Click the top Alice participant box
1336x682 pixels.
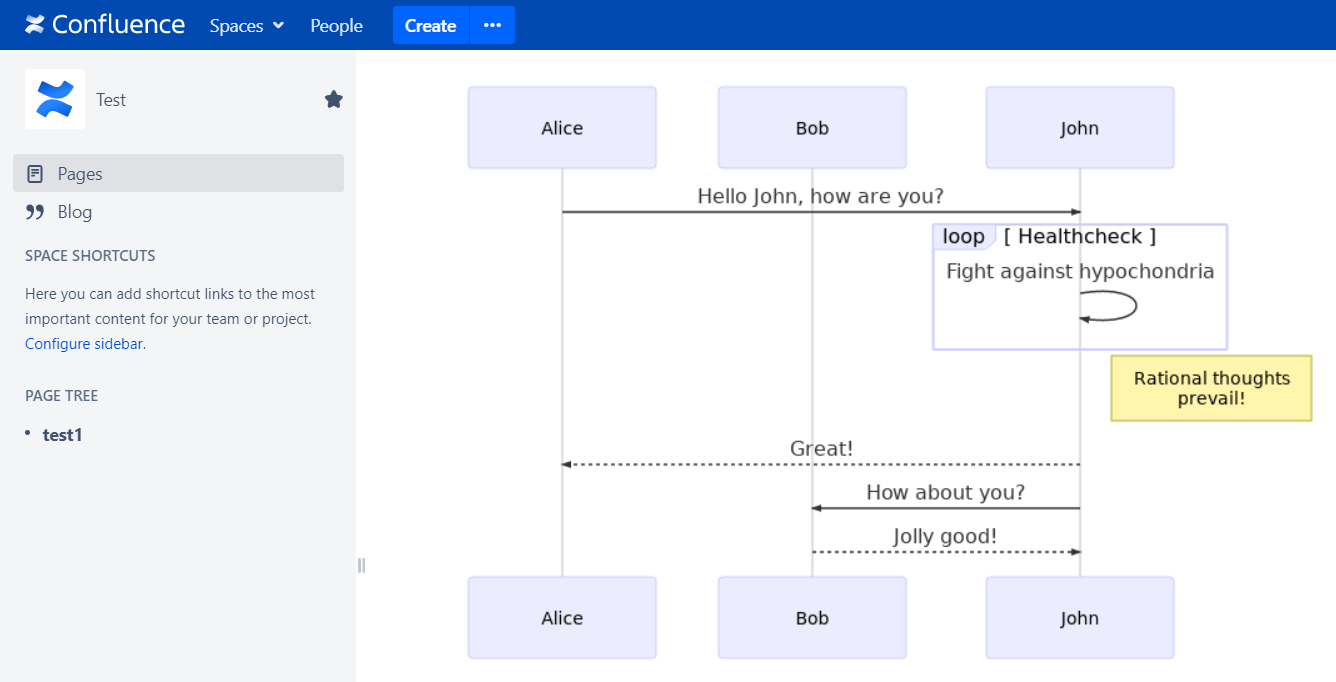pos(562,128)
